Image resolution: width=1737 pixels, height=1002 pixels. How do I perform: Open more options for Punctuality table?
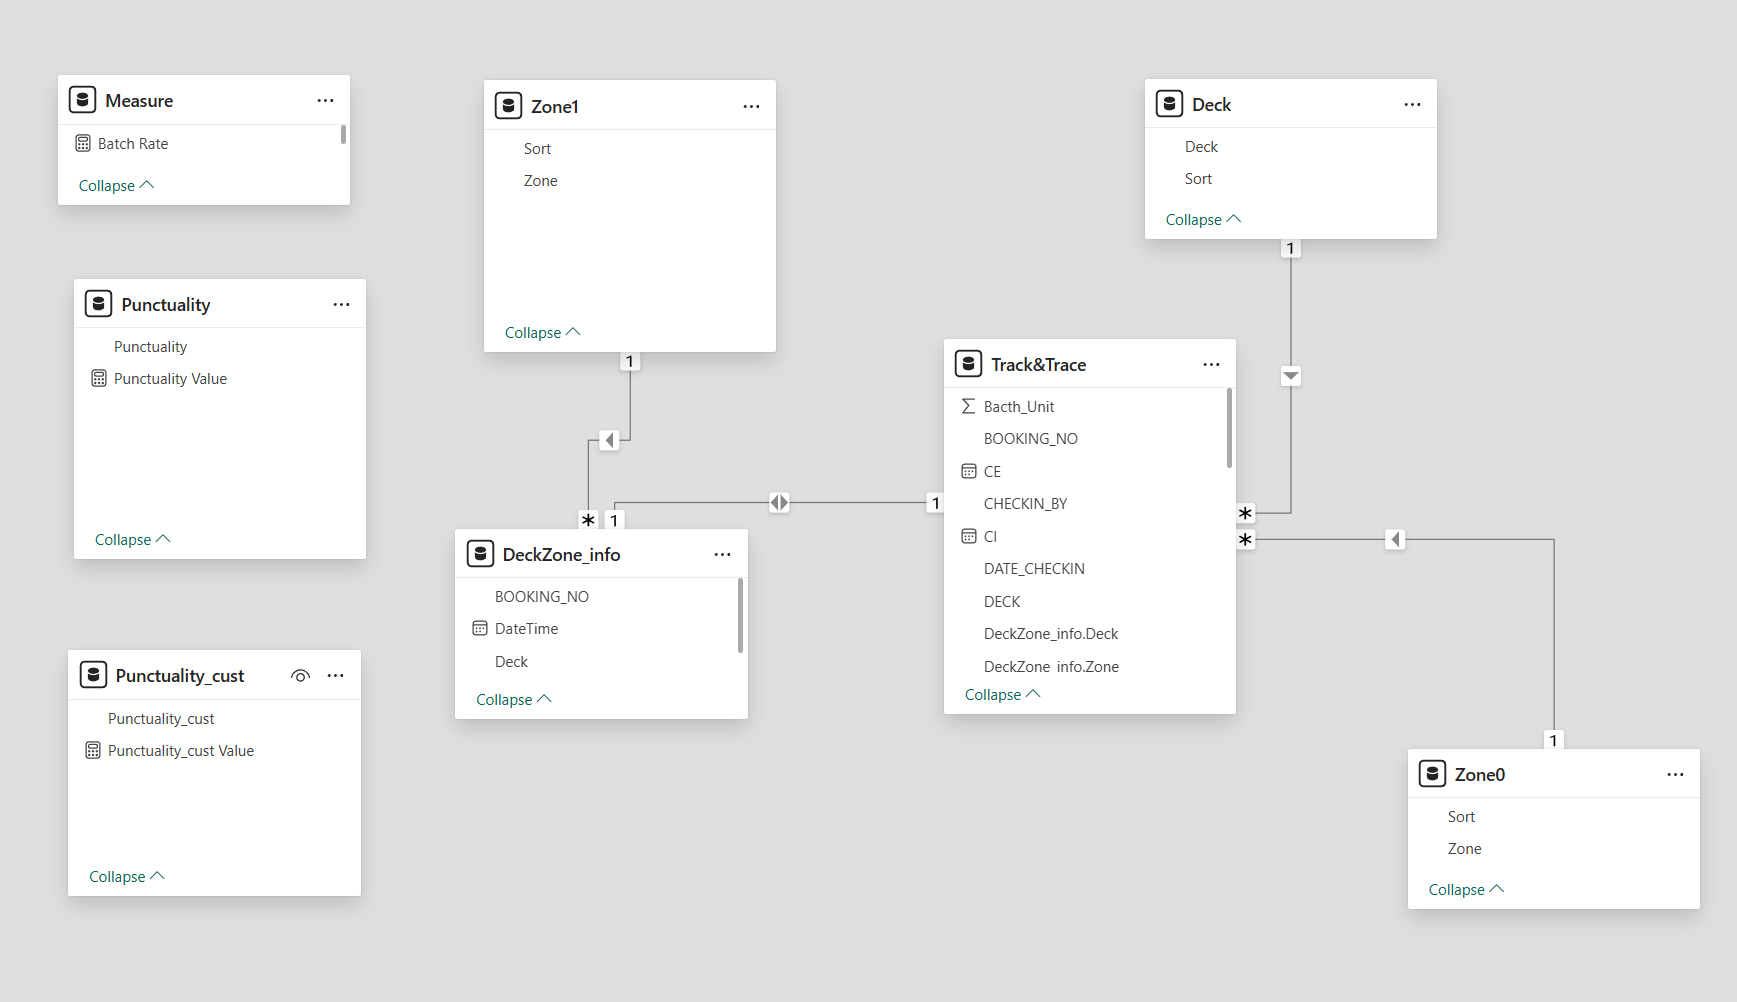pos(341,305)
